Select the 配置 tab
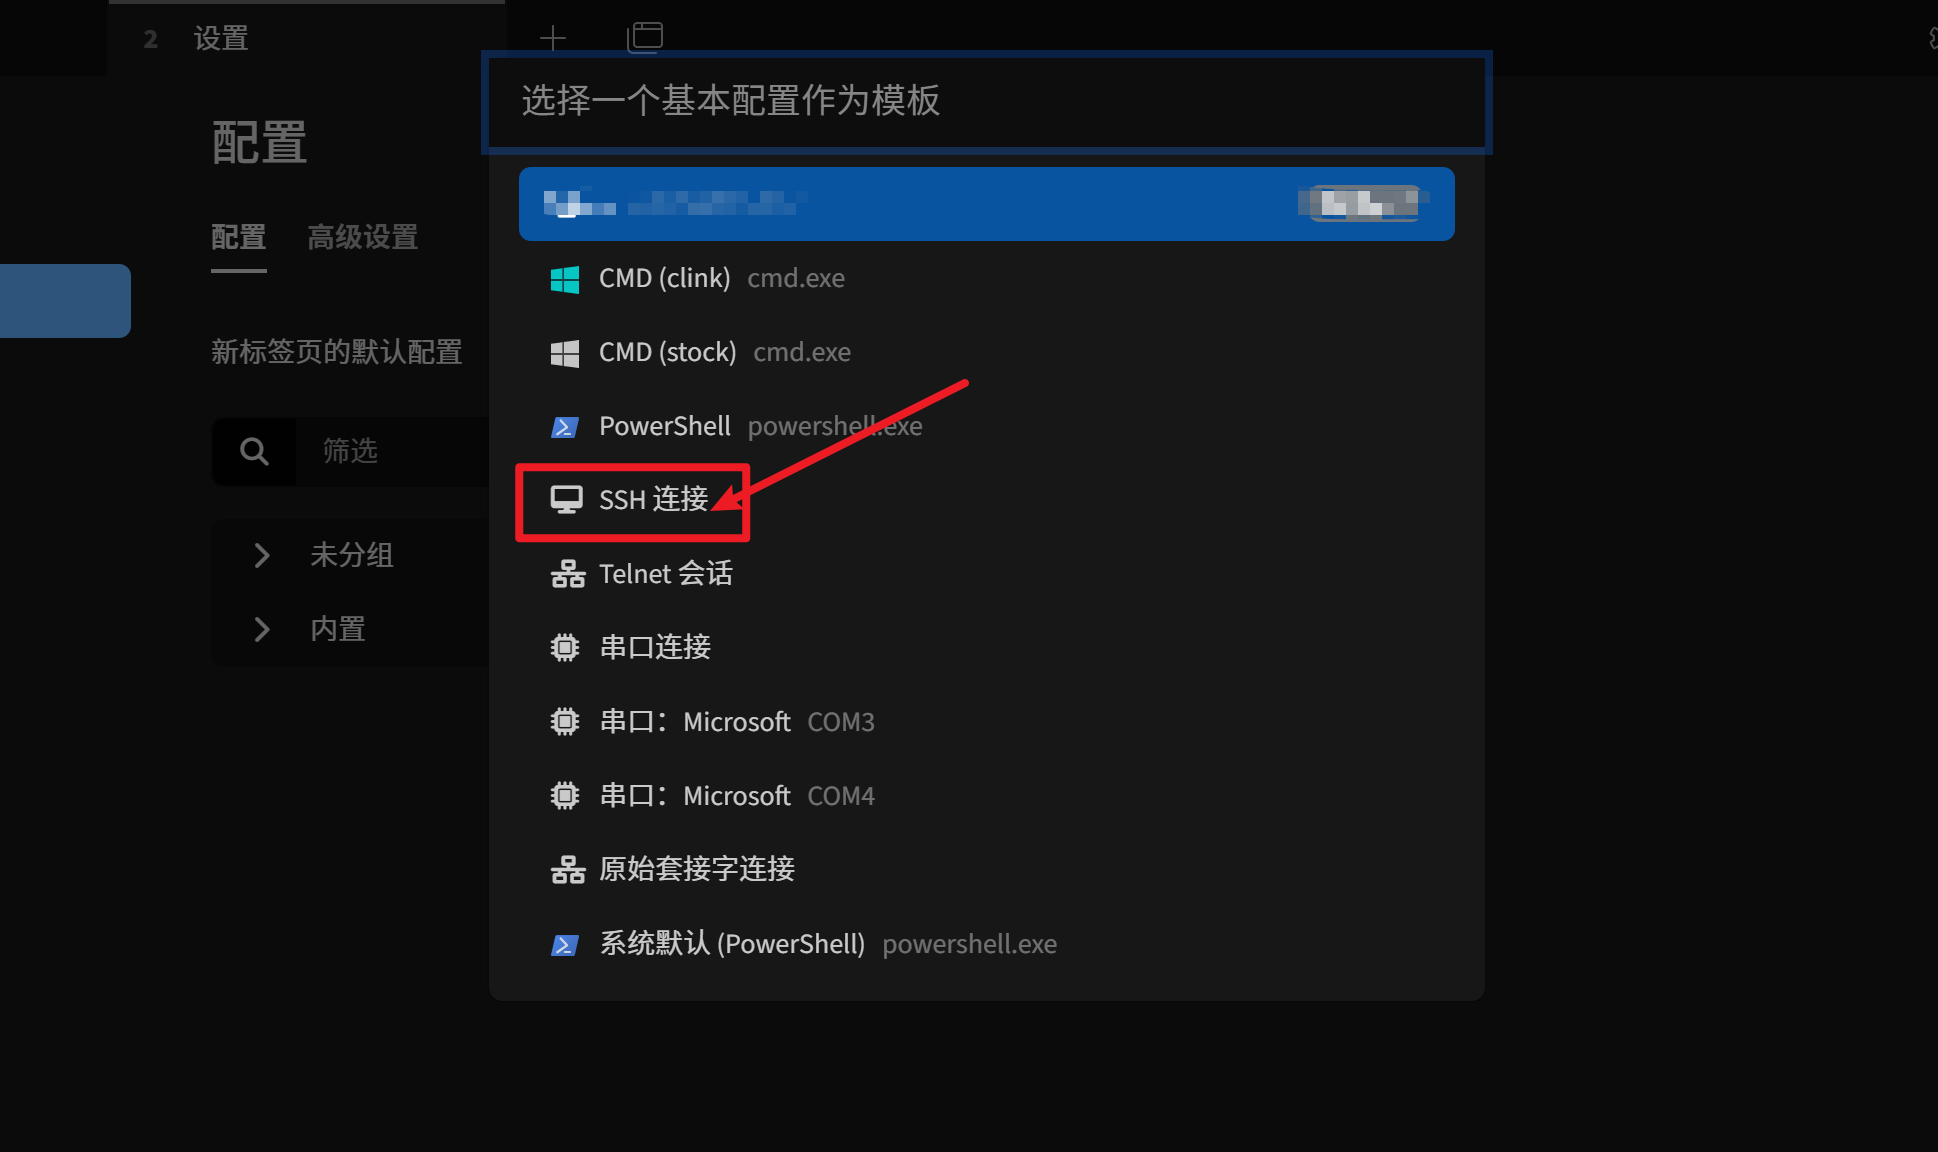1938x1152 pixels. click(x=238, y=238)
